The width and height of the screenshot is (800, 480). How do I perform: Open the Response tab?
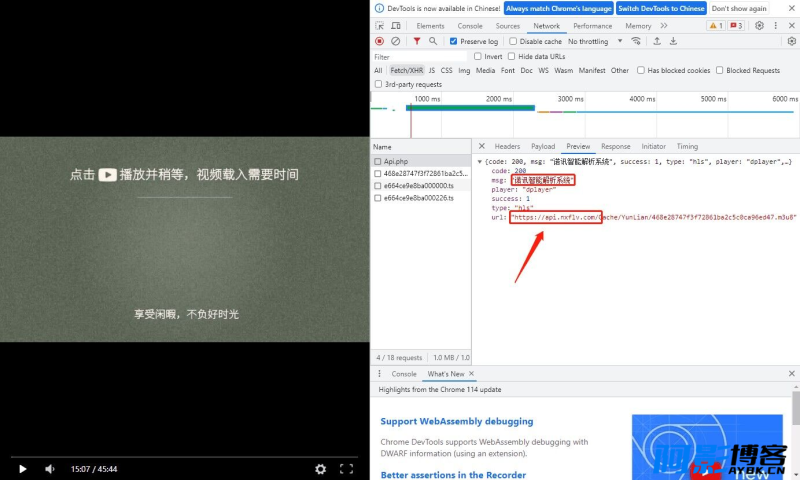click(615, 146)
